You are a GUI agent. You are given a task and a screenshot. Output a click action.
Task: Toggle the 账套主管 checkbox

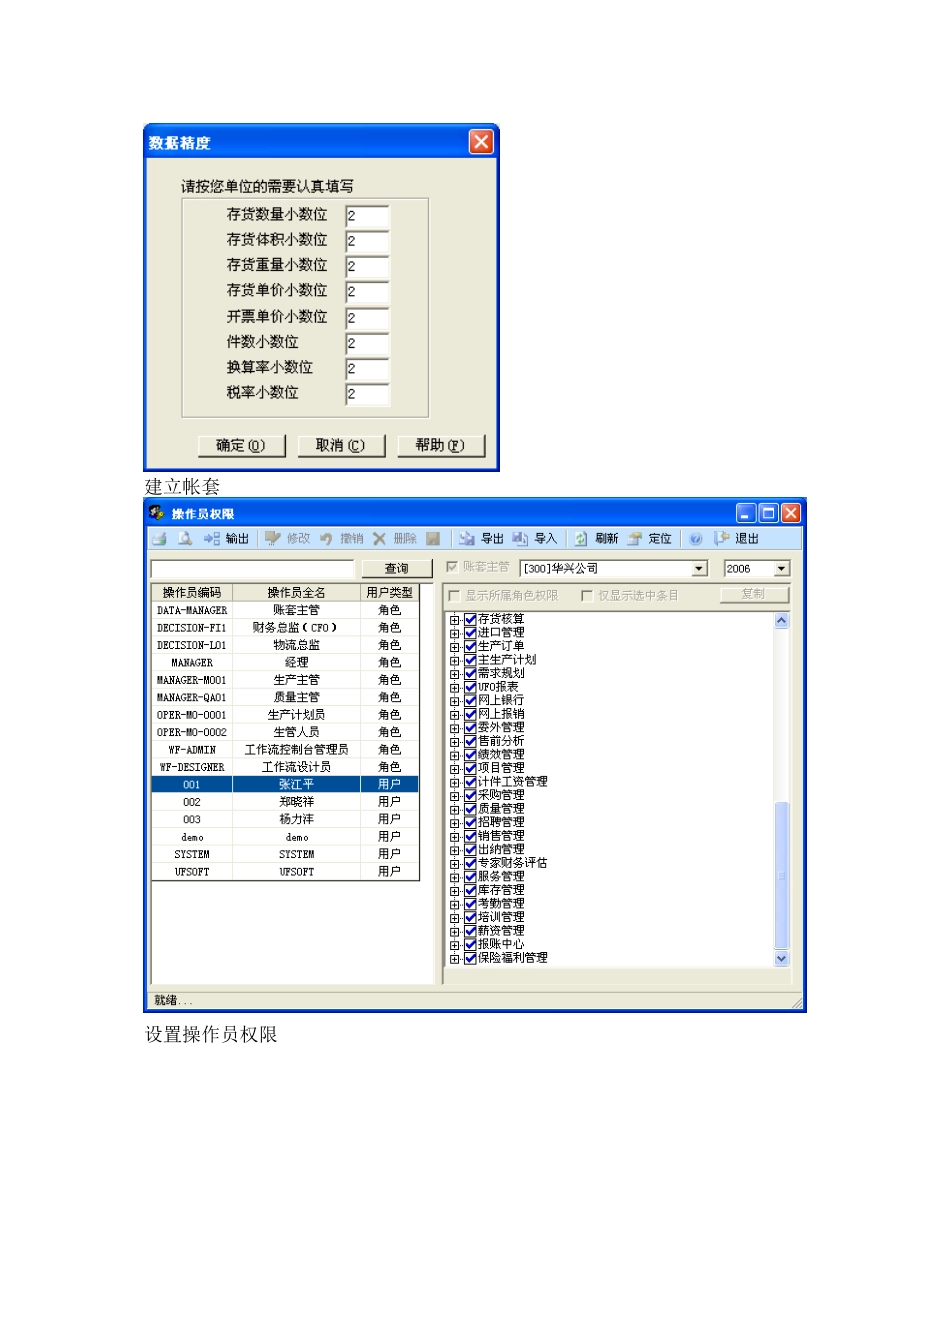click(x=452, y=567)
